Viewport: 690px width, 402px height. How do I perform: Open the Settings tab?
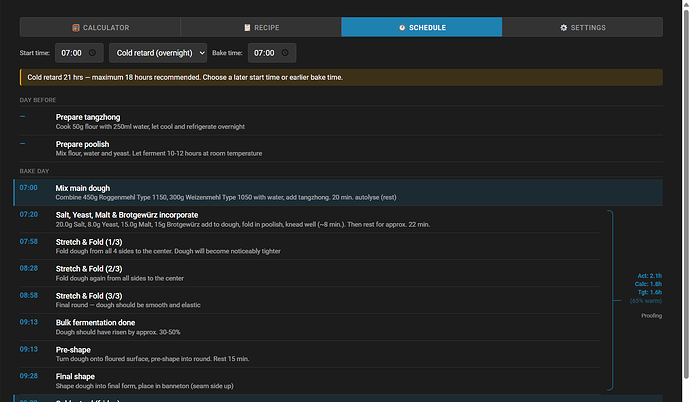click(582, 28)
